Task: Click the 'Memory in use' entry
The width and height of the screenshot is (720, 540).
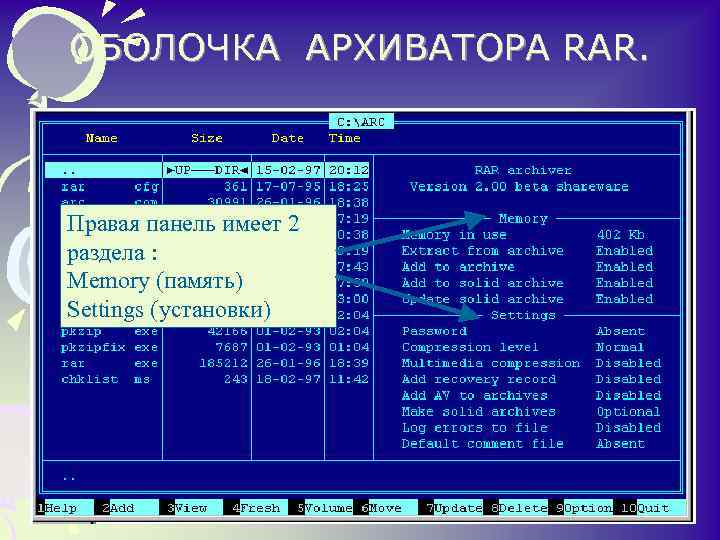Action: (x=454, y=235)
